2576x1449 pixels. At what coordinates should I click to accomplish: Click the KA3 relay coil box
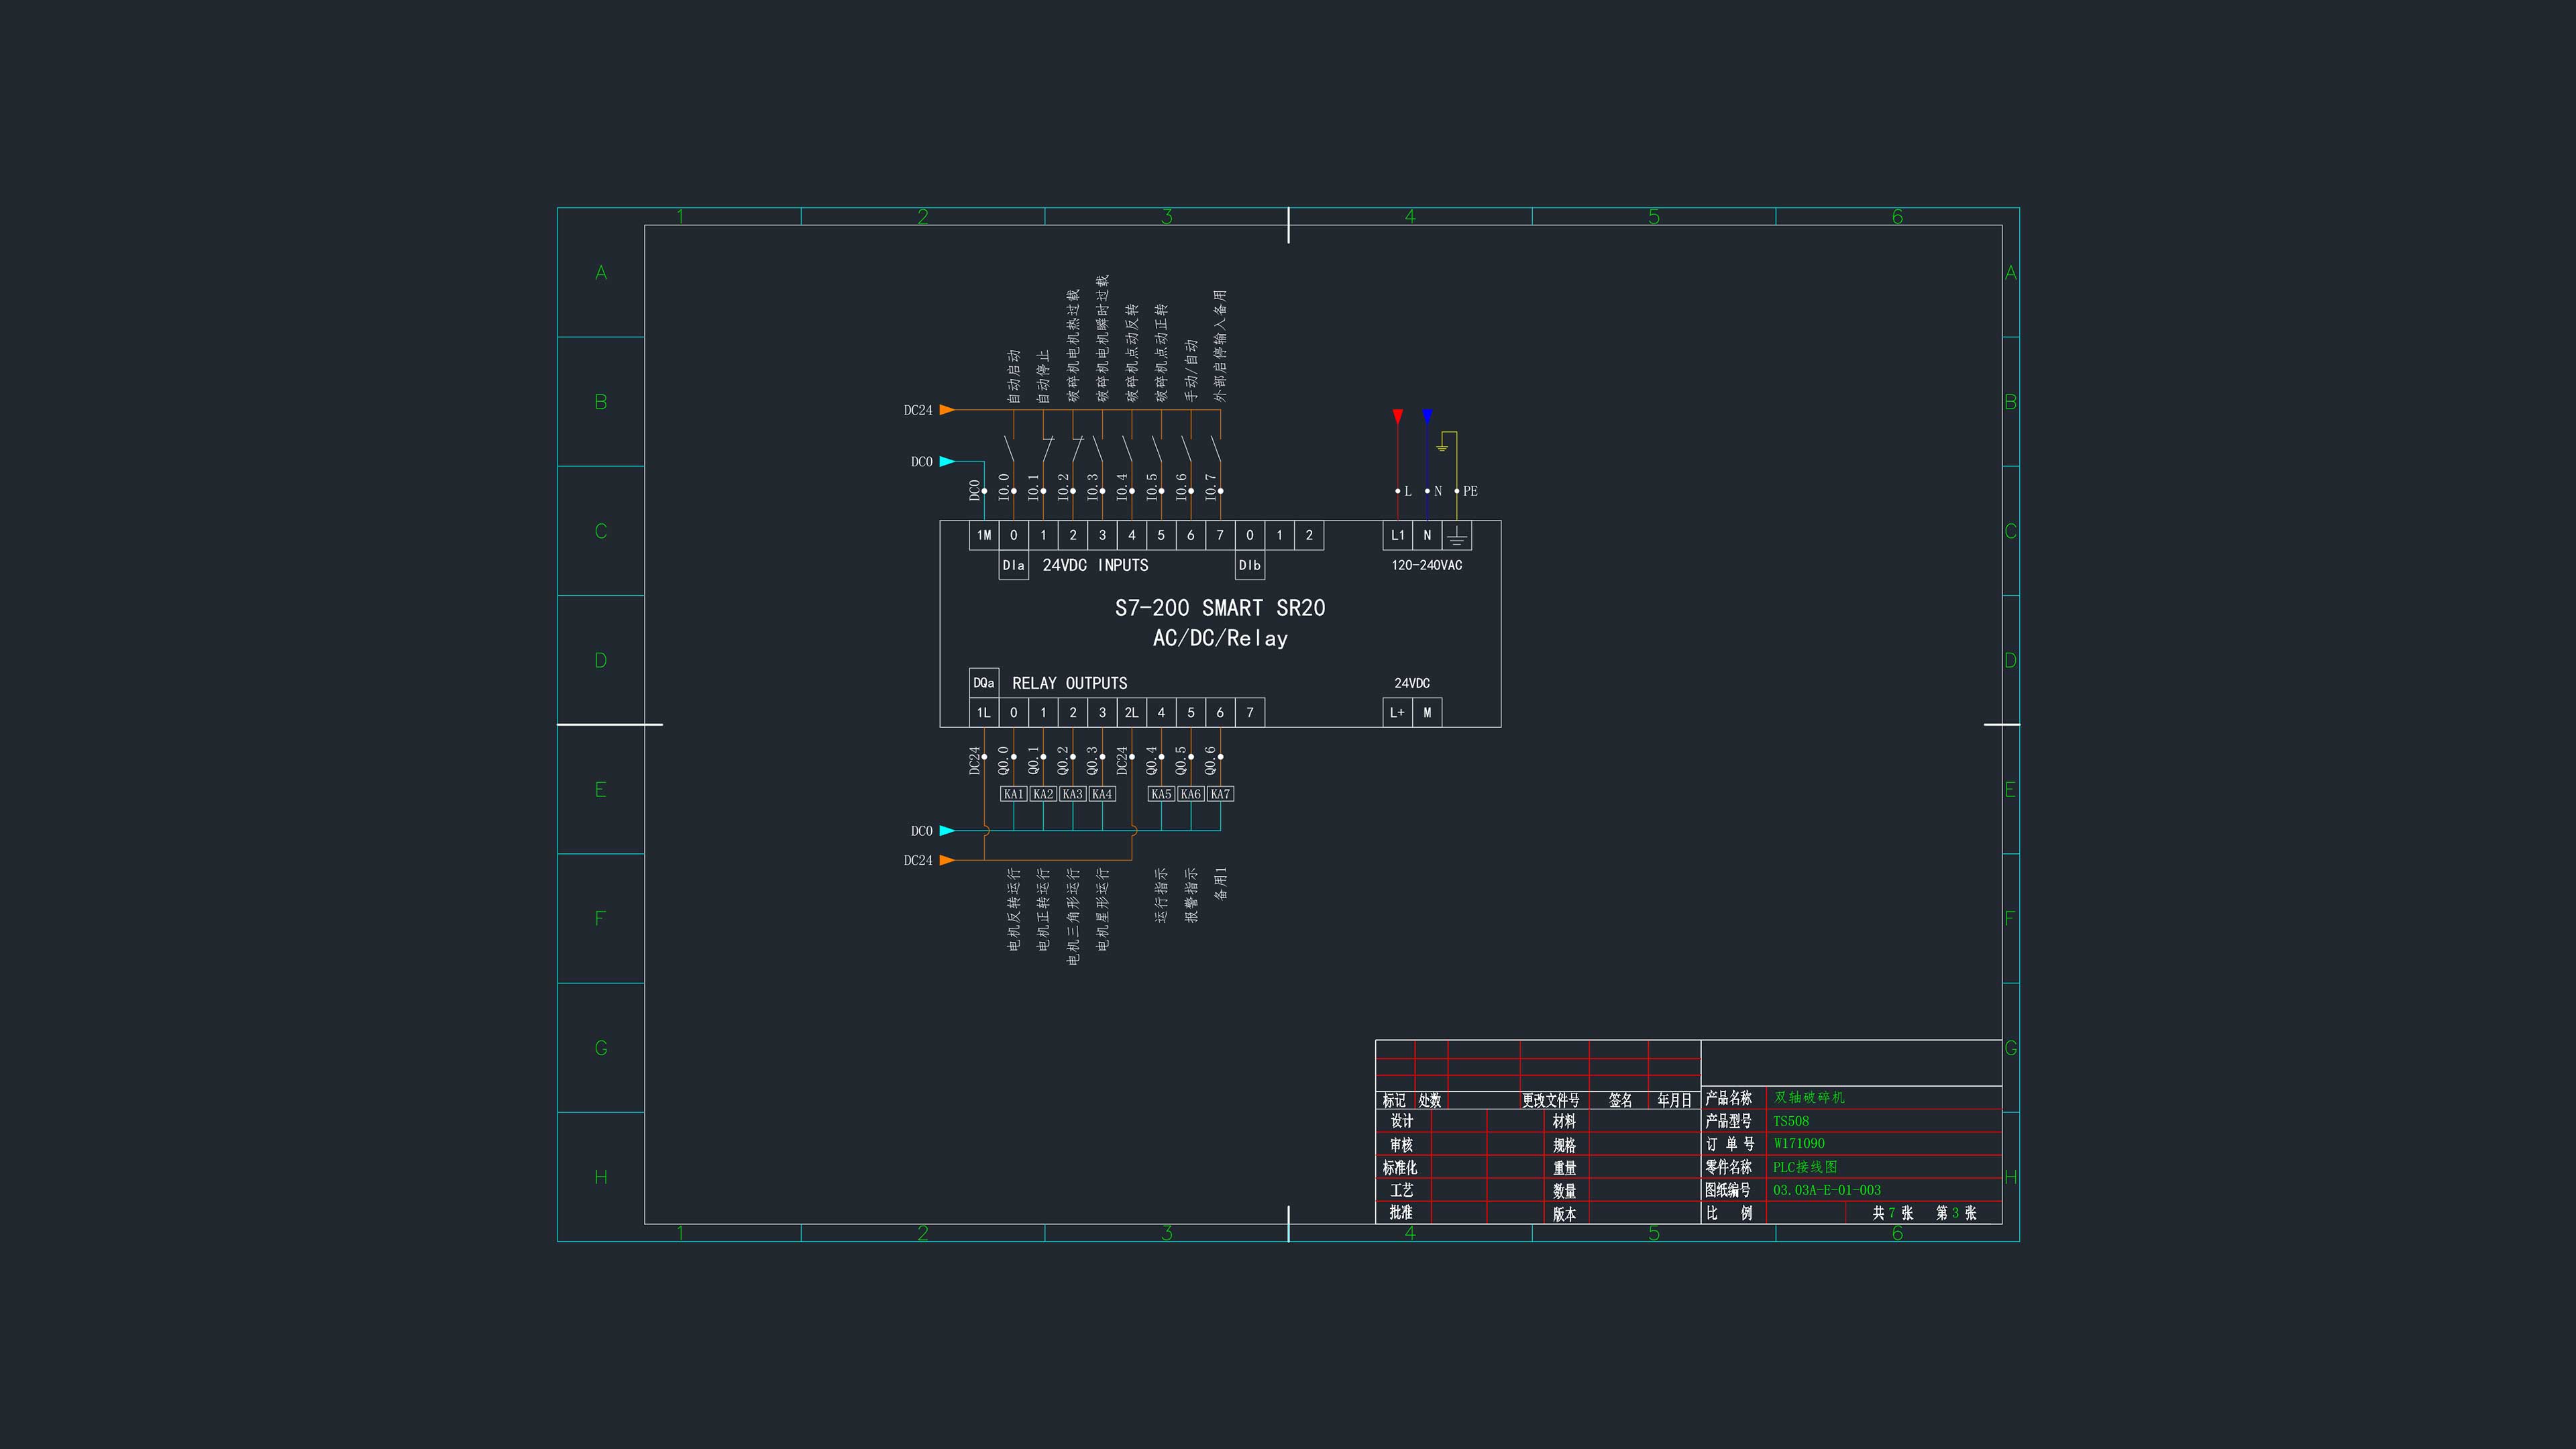click(1073, 794)
